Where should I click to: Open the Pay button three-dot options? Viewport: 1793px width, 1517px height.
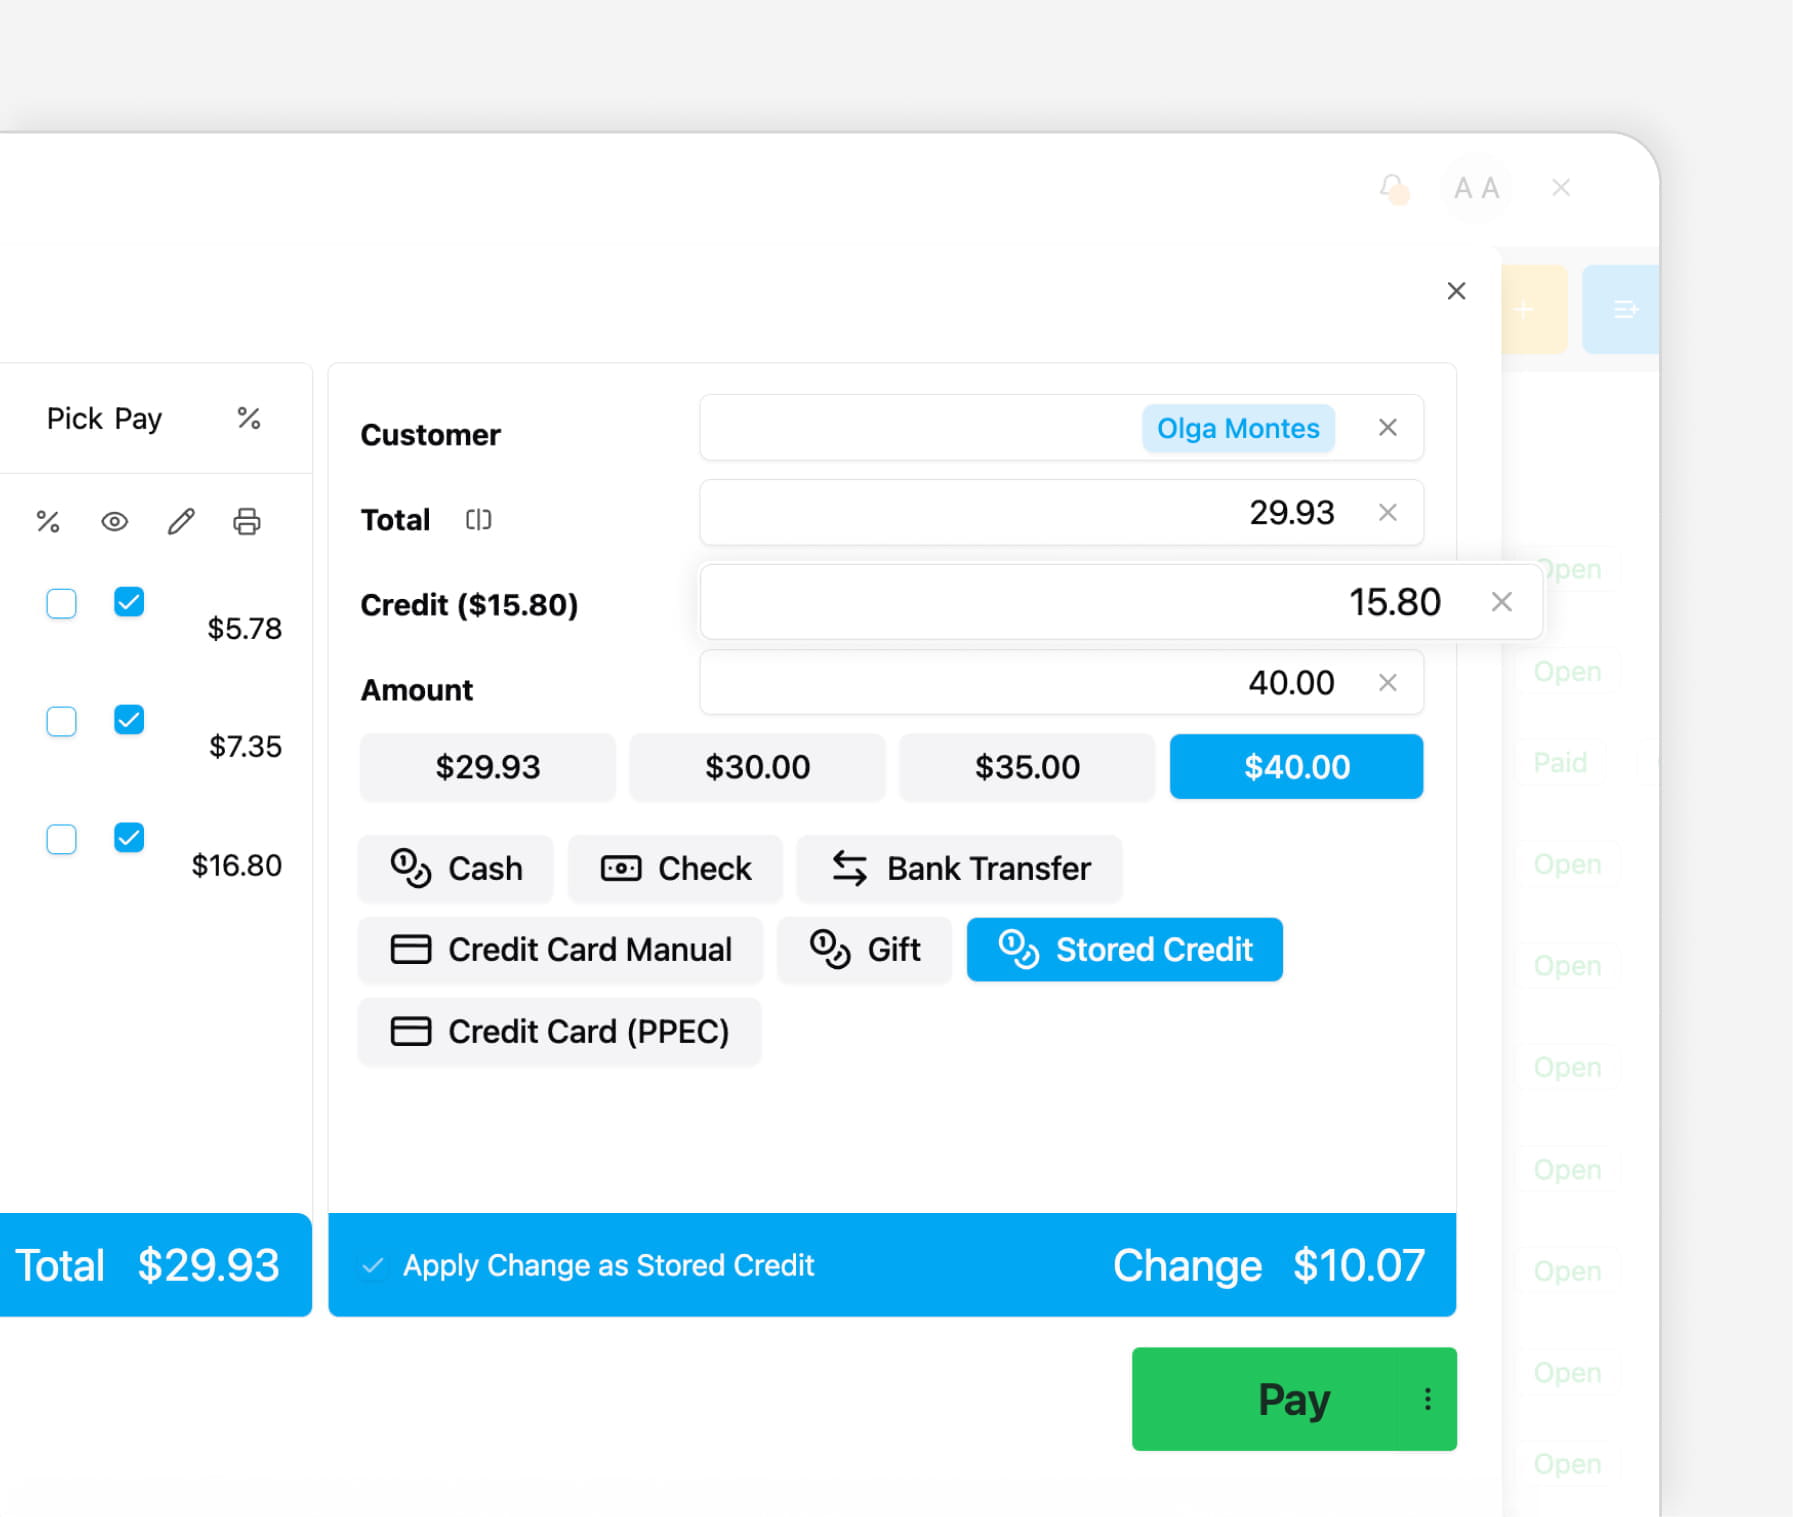click(x=1427, y=1399)
